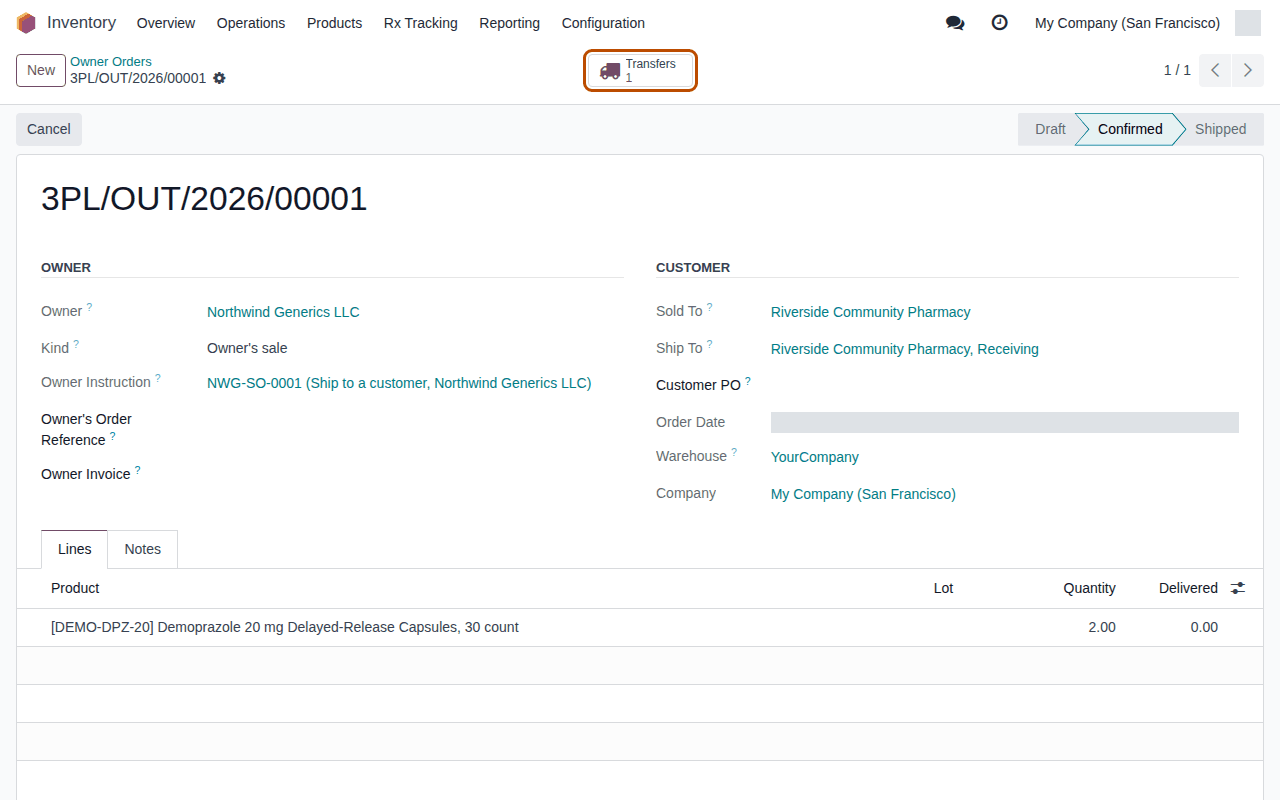Show help tooltip for Owner's Order Reference
Screen dimensions: 1280x800
pyautogui.click(x=113, y=436)
